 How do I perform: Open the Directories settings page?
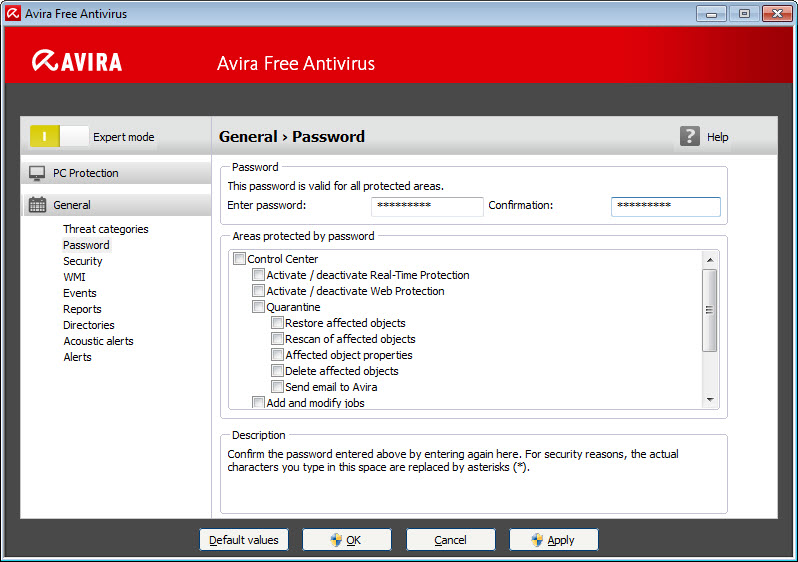click(89, 325)
